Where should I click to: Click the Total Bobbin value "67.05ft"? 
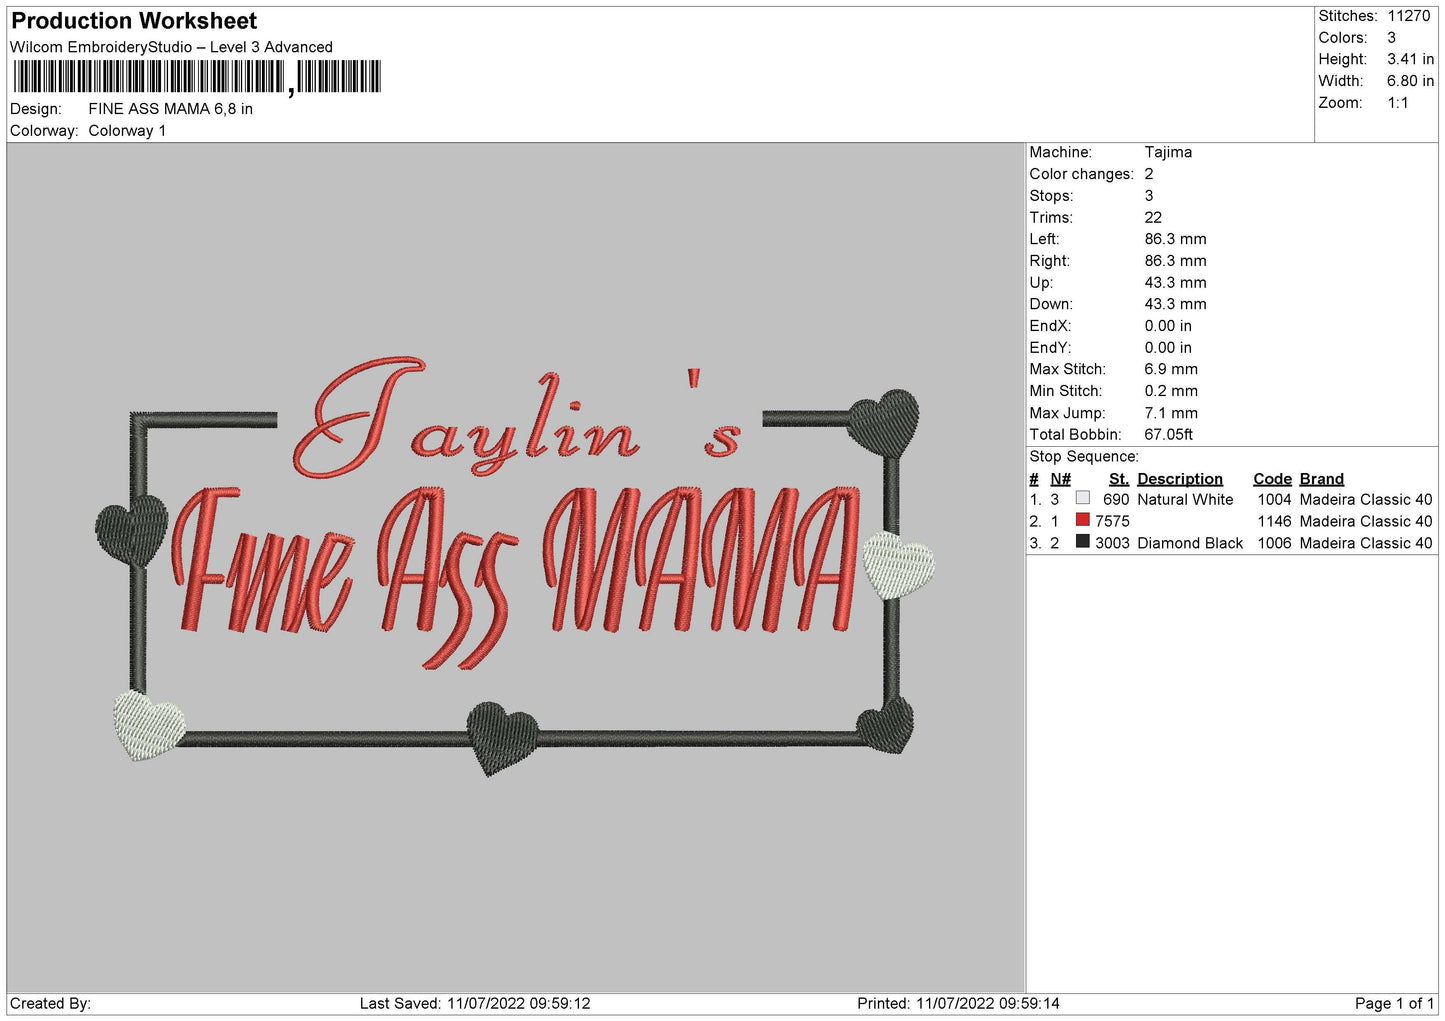click(1169, 435)
